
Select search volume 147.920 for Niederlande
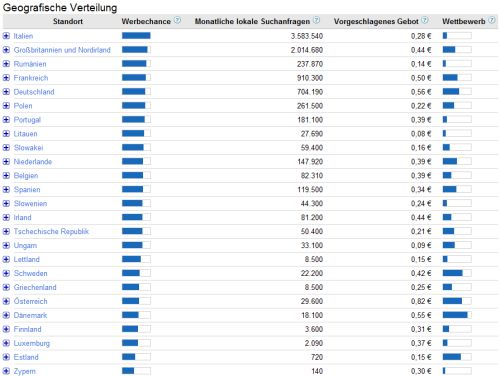(x=310, y=162)
